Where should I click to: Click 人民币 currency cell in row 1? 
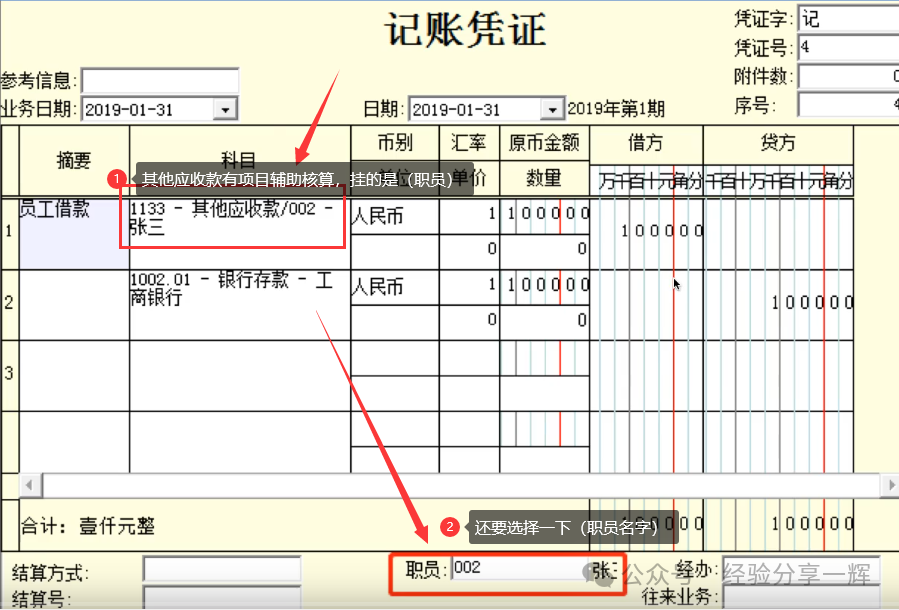[394, 216]
